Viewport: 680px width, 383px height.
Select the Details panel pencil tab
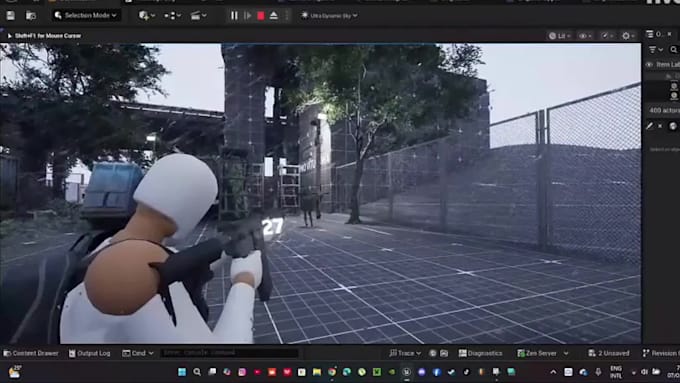coord(650,126)
